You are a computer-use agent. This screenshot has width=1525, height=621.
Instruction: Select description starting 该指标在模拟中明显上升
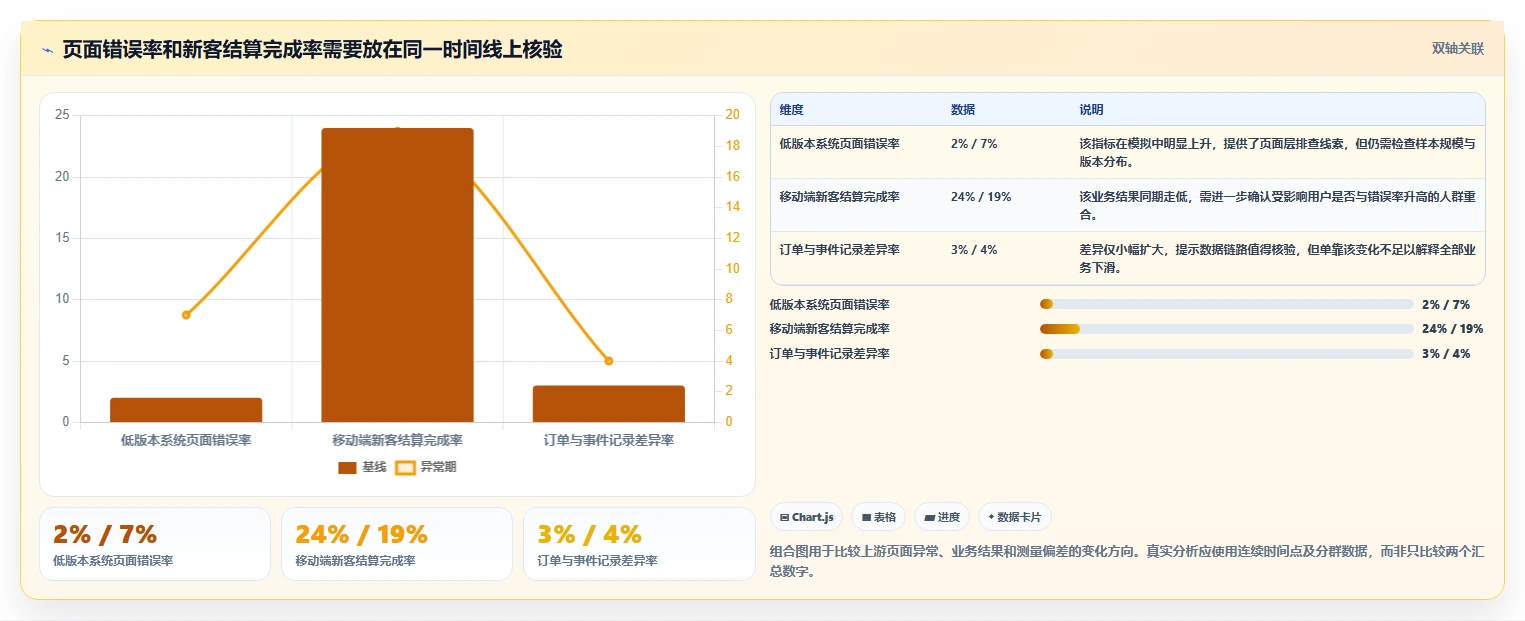[x=1277, y=152]
